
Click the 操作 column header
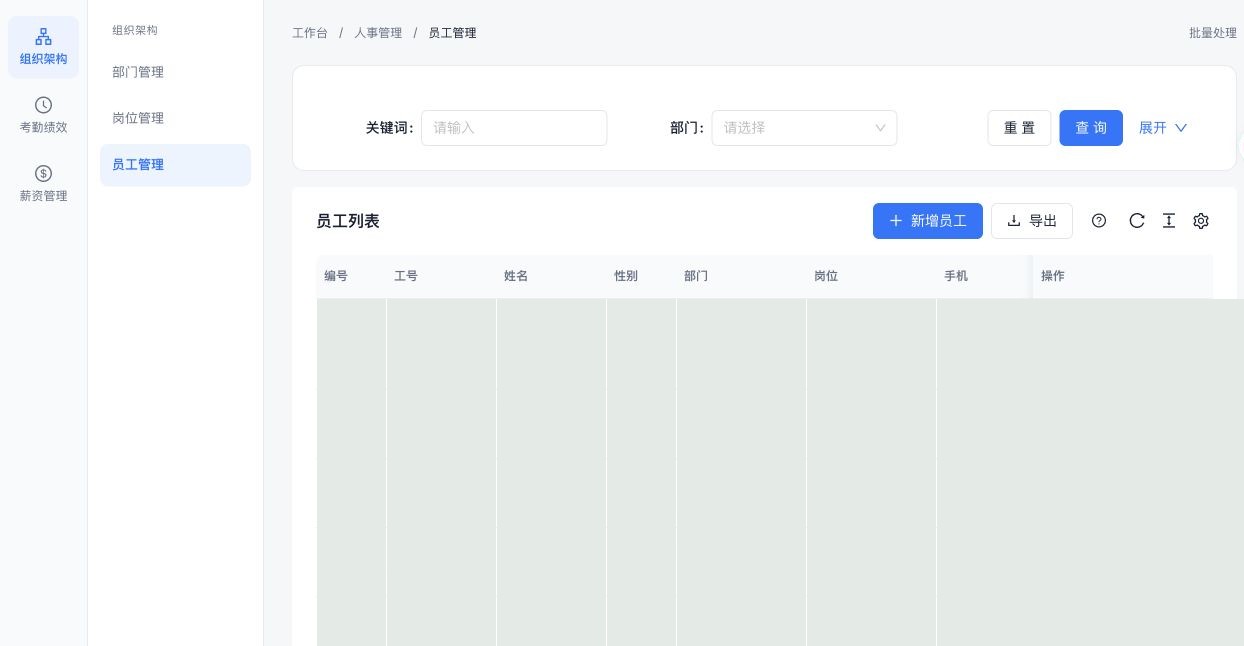(x=1123, y=276)
